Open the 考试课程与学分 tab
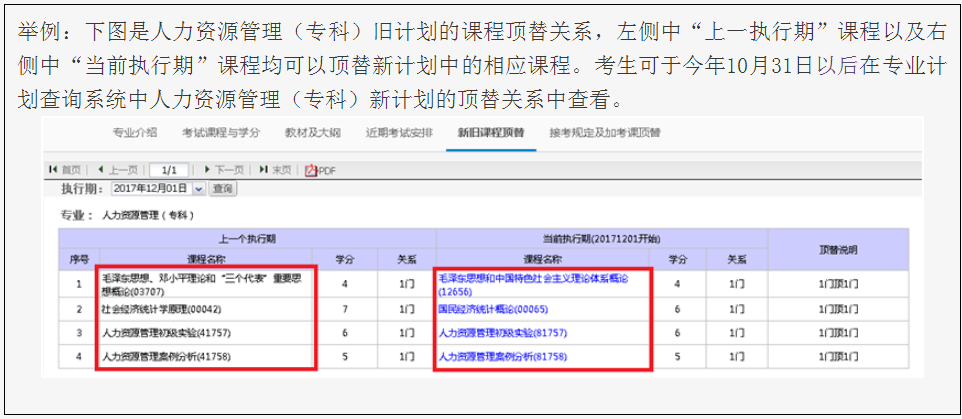 pyautogui.click(x=221, y=132)
